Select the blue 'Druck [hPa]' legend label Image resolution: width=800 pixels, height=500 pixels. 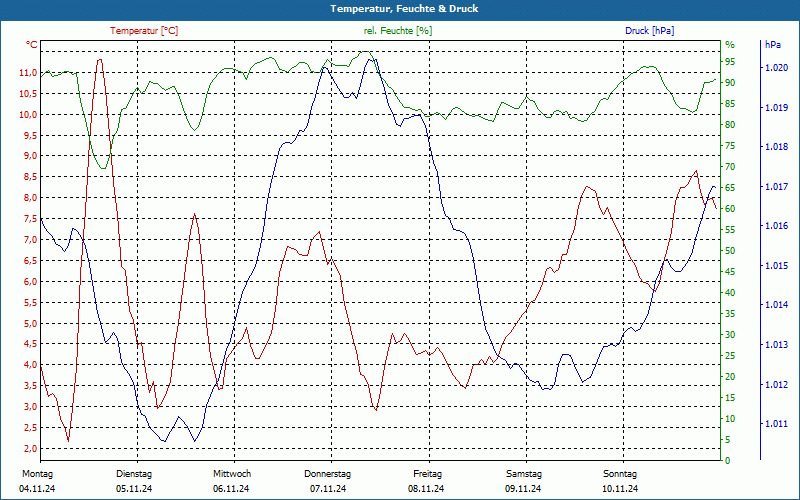pyautogui.click(x=649, y=31)
